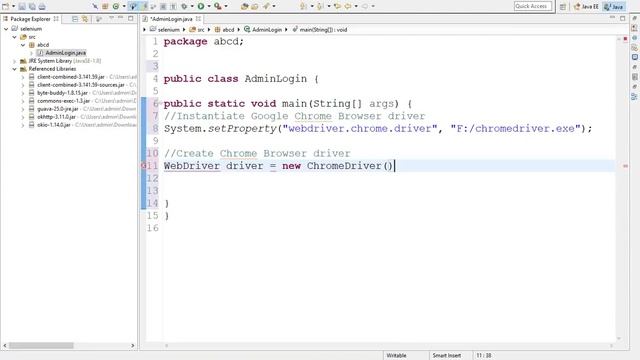Click the error marker on line 11
Screen dimensions: 640x360
pyautogui.click(x=144, y=166)
